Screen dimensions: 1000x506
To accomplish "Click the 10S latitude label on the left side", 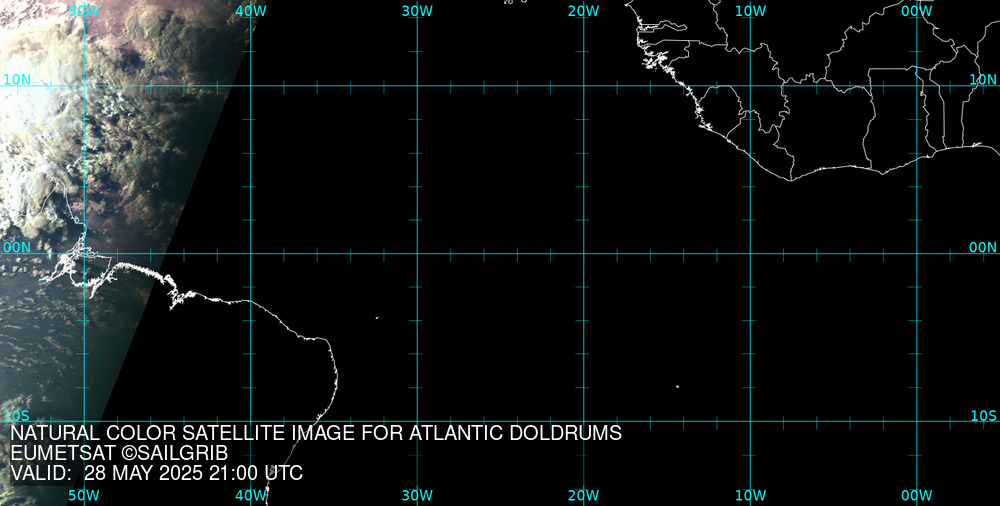I will [x=17, y=416].
